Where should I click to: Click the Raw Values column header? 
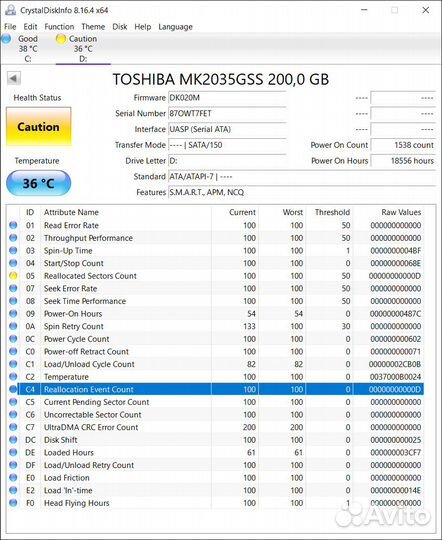tap(401, 212)
